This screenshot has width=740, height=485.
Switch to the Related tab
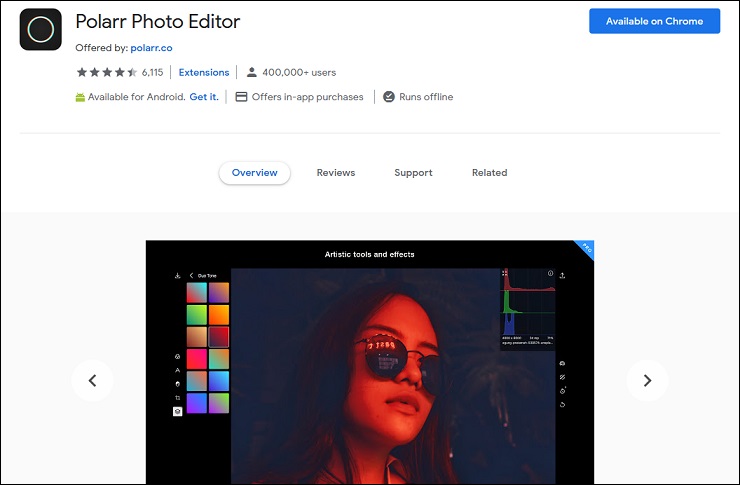point(489,173)
